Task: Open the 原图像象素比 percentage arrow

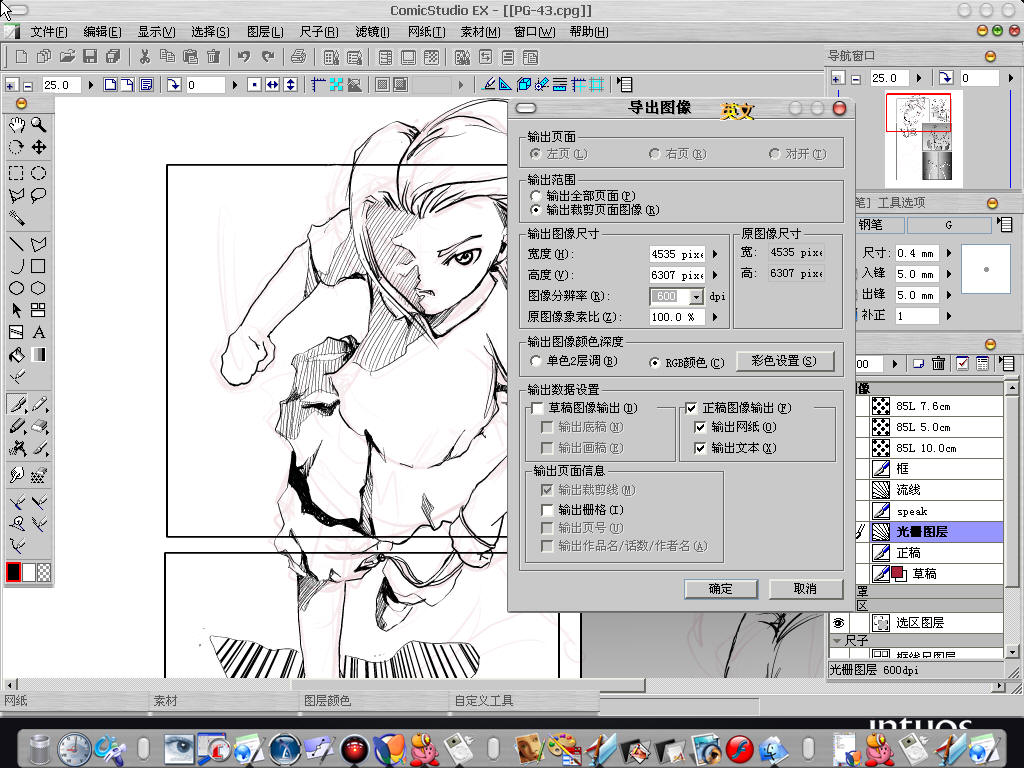Action: [715, 317]
